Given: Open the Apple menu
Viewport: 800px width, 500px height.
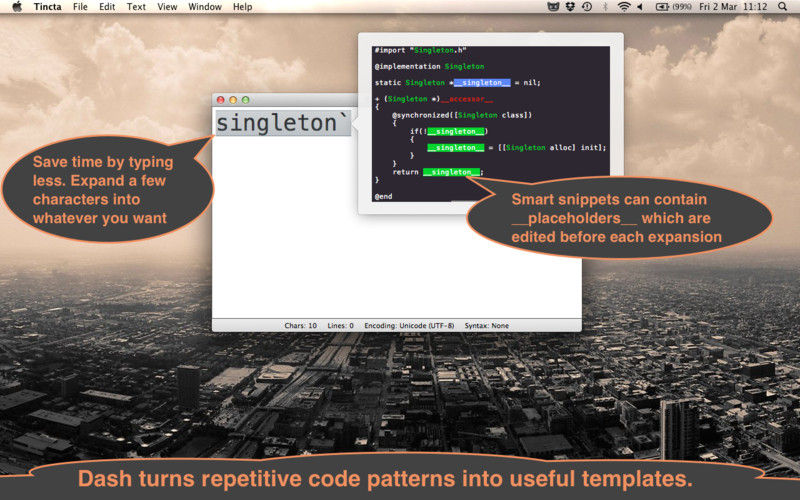Looking at the screenshot, I should point(17,7).
